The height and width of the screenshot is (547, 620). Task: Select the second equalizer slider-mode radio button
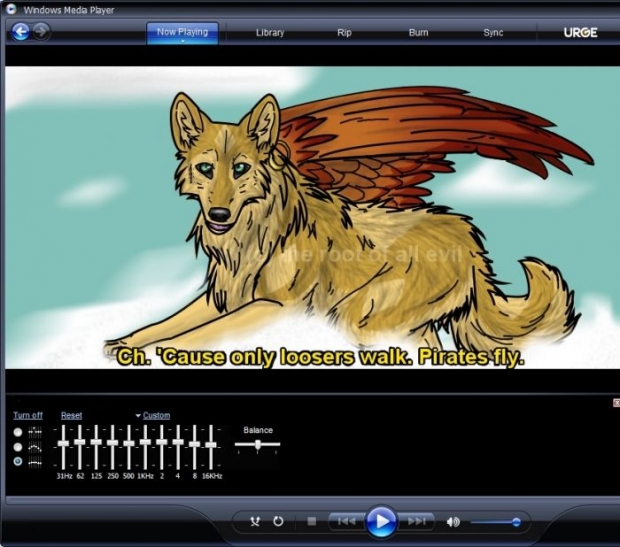[x=19, y=447]
